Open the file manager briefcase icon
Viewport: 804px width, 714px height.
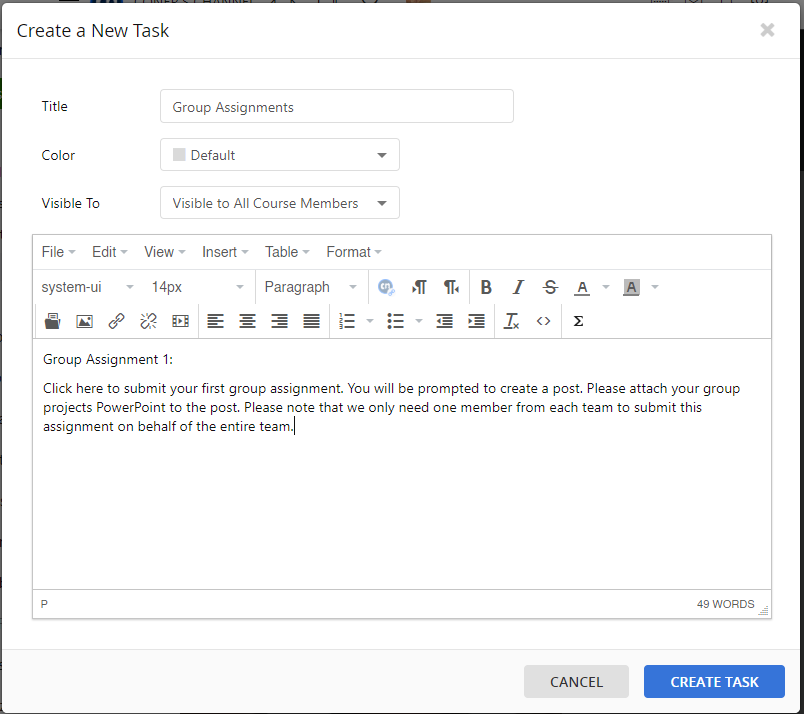[x=52, y=321]
